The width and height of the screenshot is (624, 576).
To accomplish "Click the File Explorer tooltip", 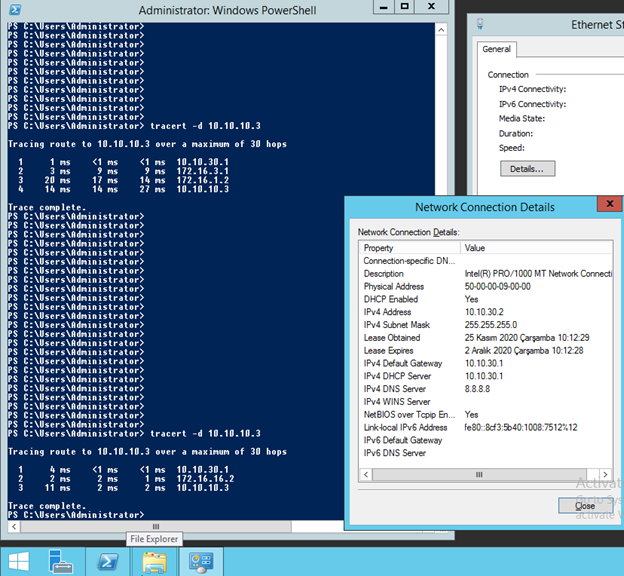I will (154, 539).
